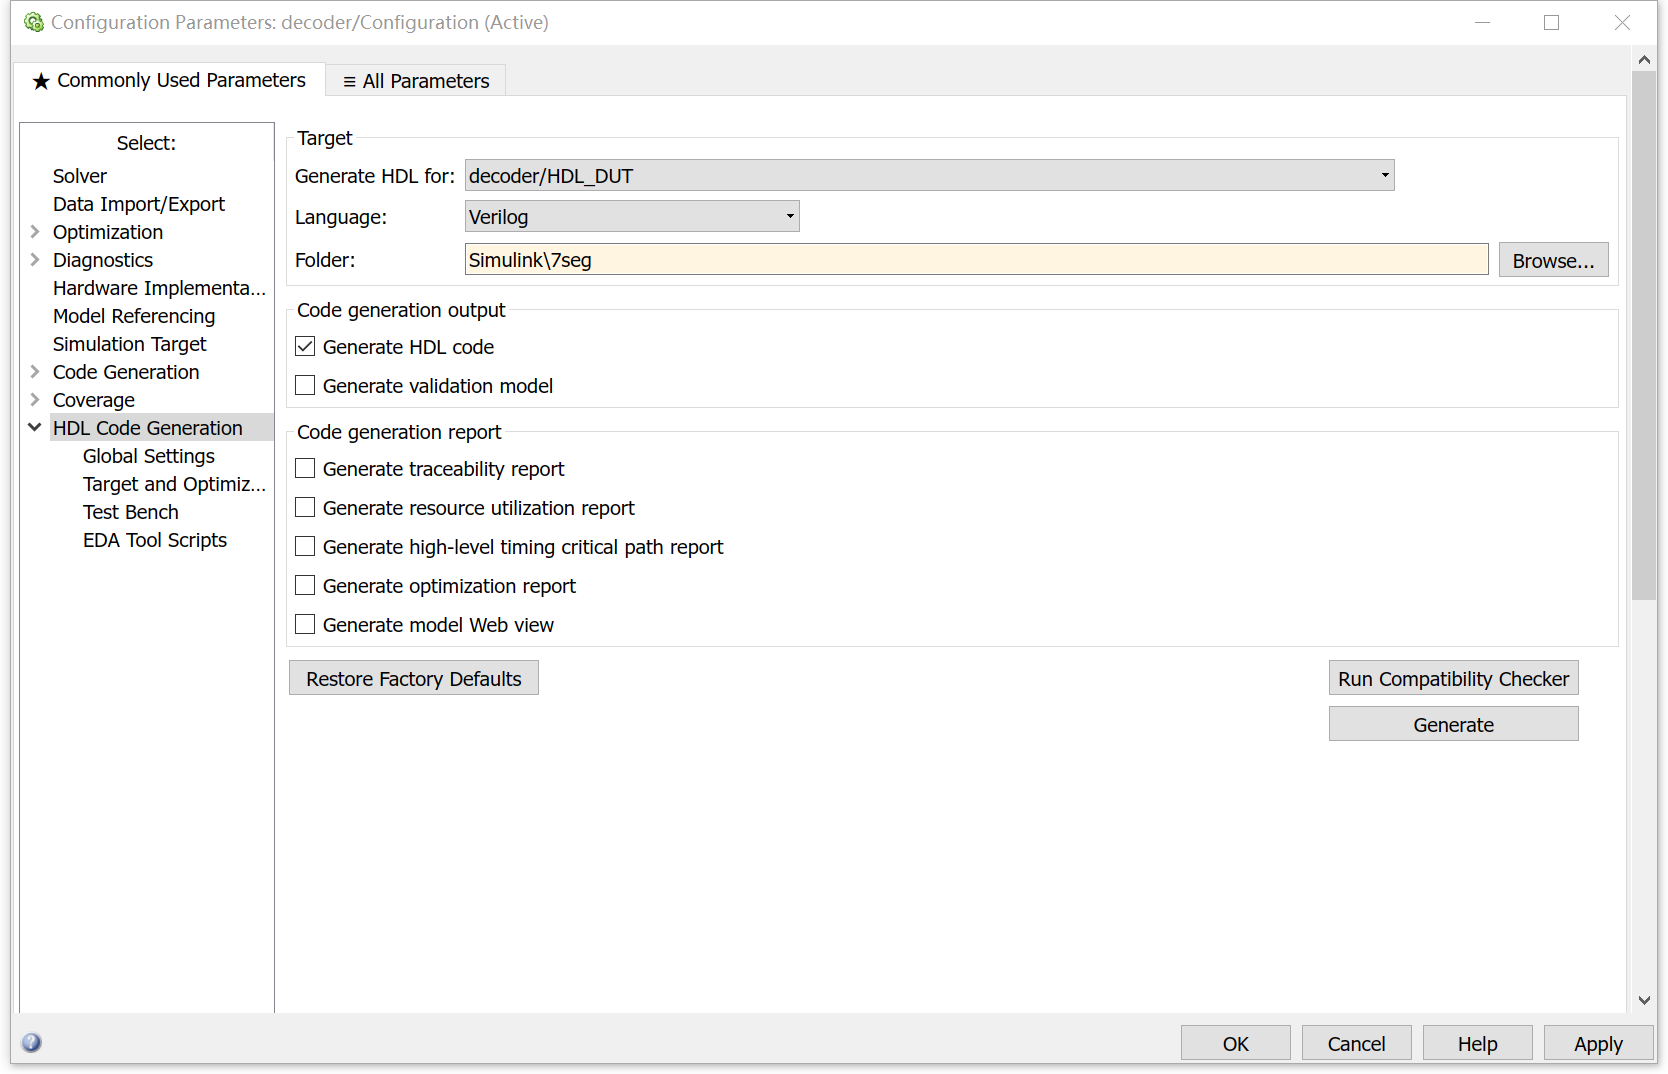This screenshot has height=1074, width=1668.
Task: Click the Folder path input field
Action: click(976, 260)
